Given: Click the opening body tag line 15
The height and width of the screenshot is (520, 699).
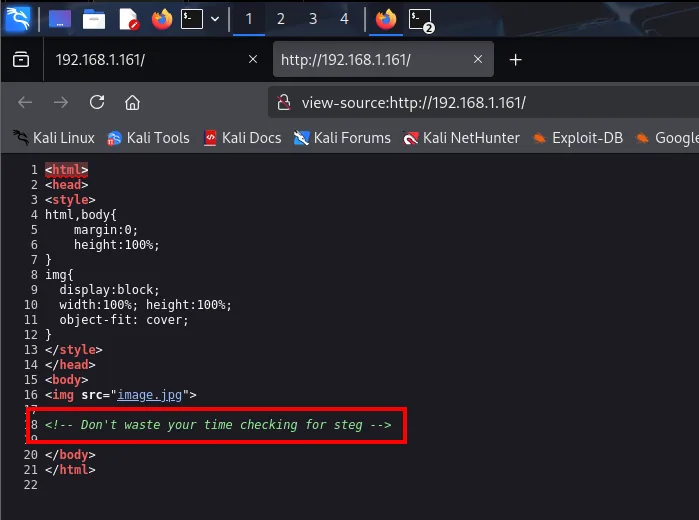Looking at the screenshot, I should pyautogui.click(x=66, y=380).
